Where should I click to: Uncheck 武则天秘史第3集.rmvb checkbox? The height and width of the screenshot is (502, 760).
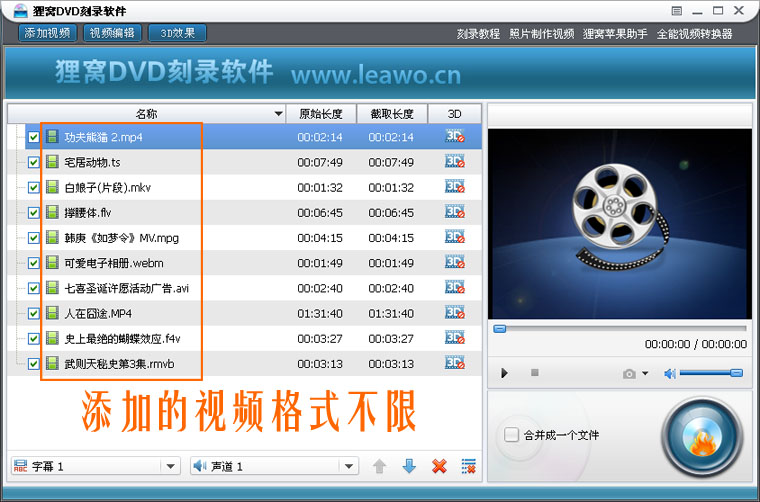click(x=33, y=364)
